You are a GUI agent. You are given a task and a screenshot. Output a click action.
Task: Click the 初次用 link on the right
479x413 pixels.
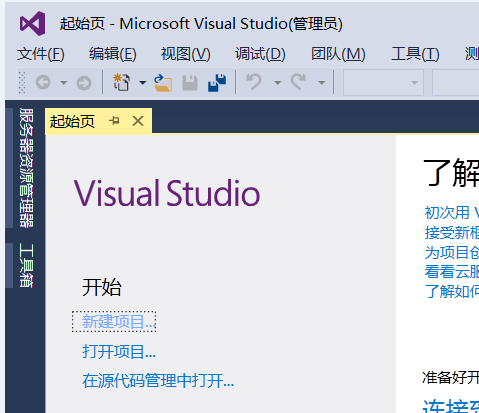(451, 212)
